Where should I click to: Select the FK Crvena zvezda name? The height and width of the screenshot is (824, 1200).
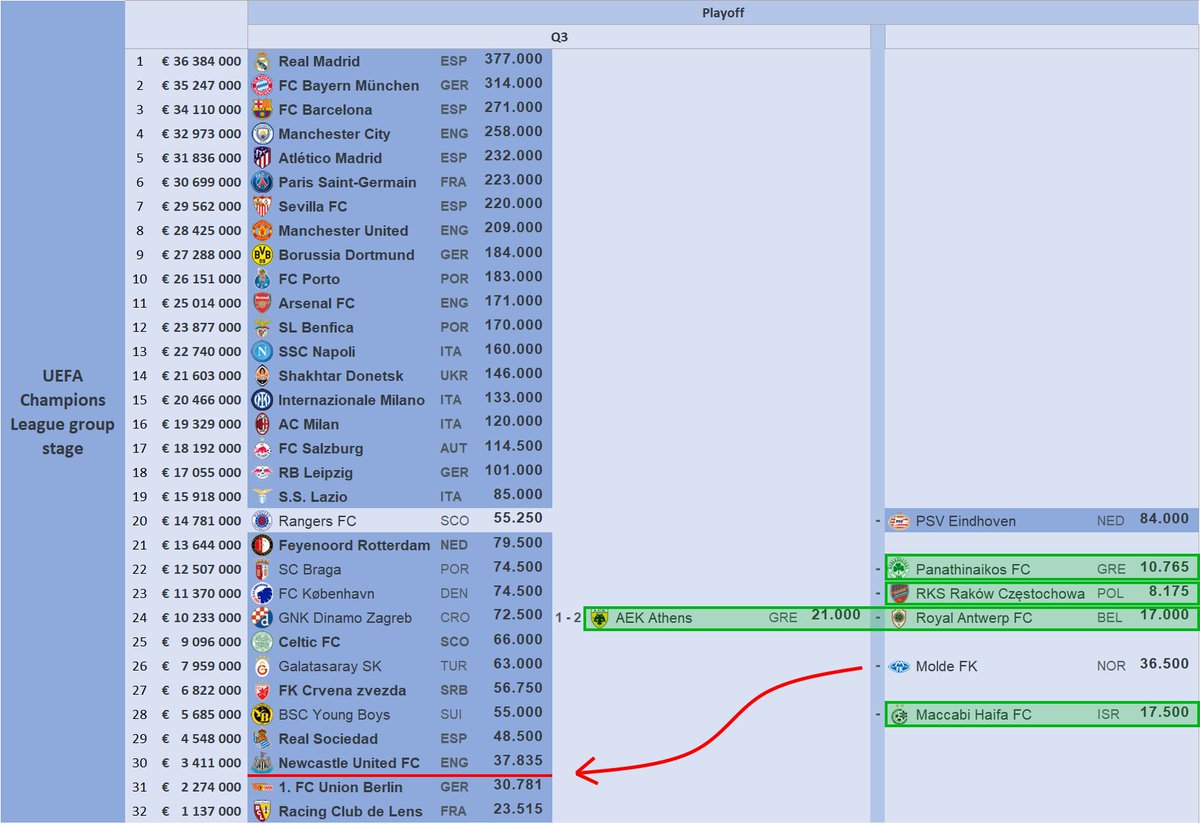click(342, 690)
